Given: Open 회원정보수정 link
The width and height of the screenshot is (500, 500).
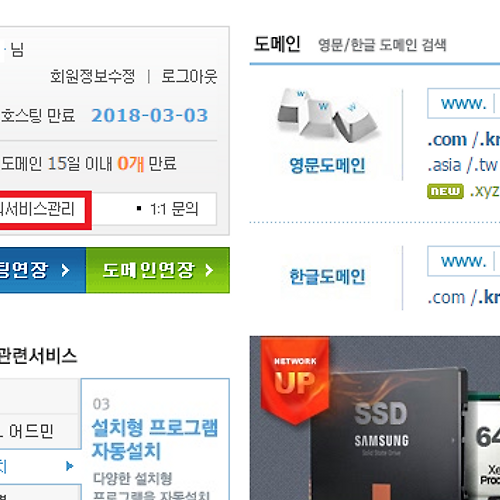Looking at the screenshot, I should tap(93, 76).
